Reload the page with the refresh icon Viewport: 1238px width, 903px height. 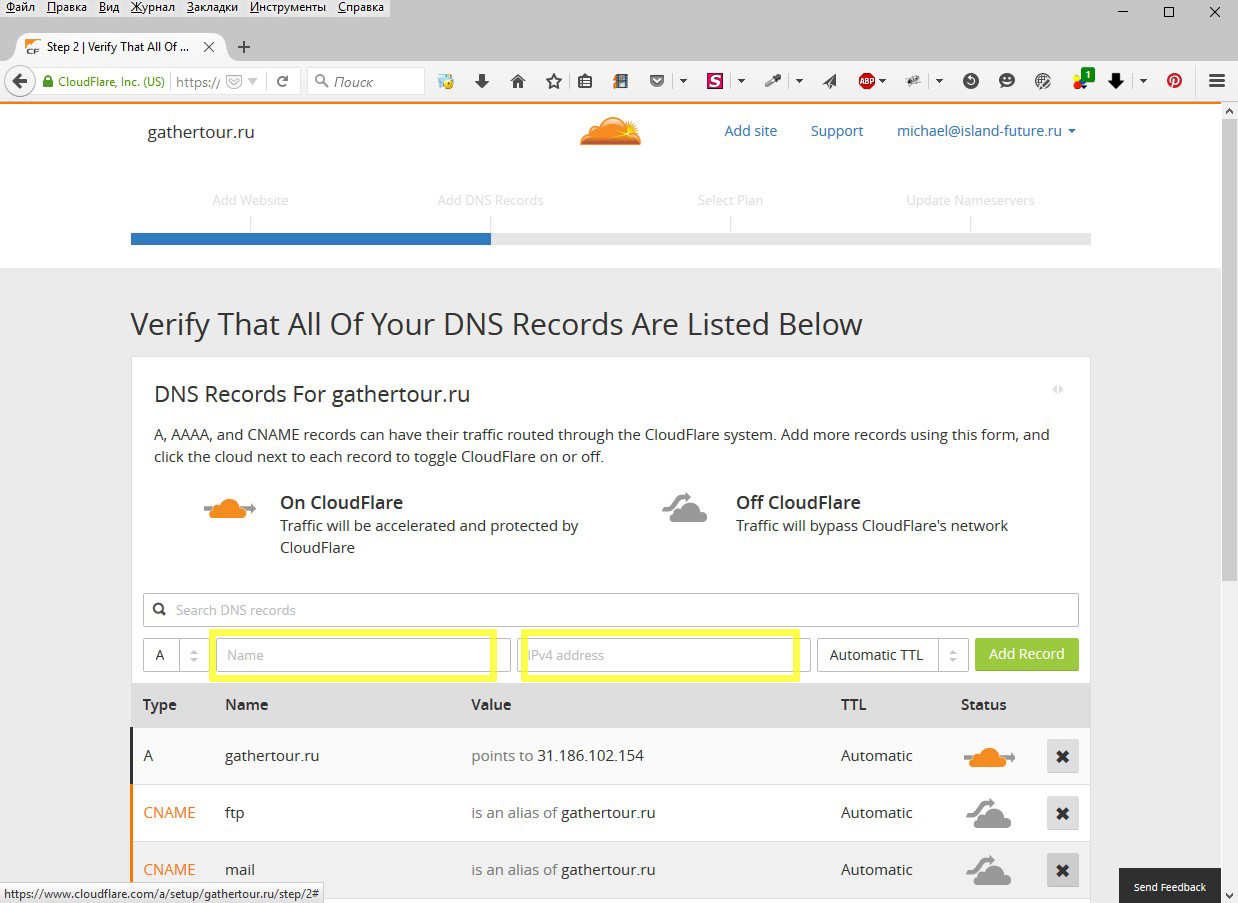tap(283, 82)
